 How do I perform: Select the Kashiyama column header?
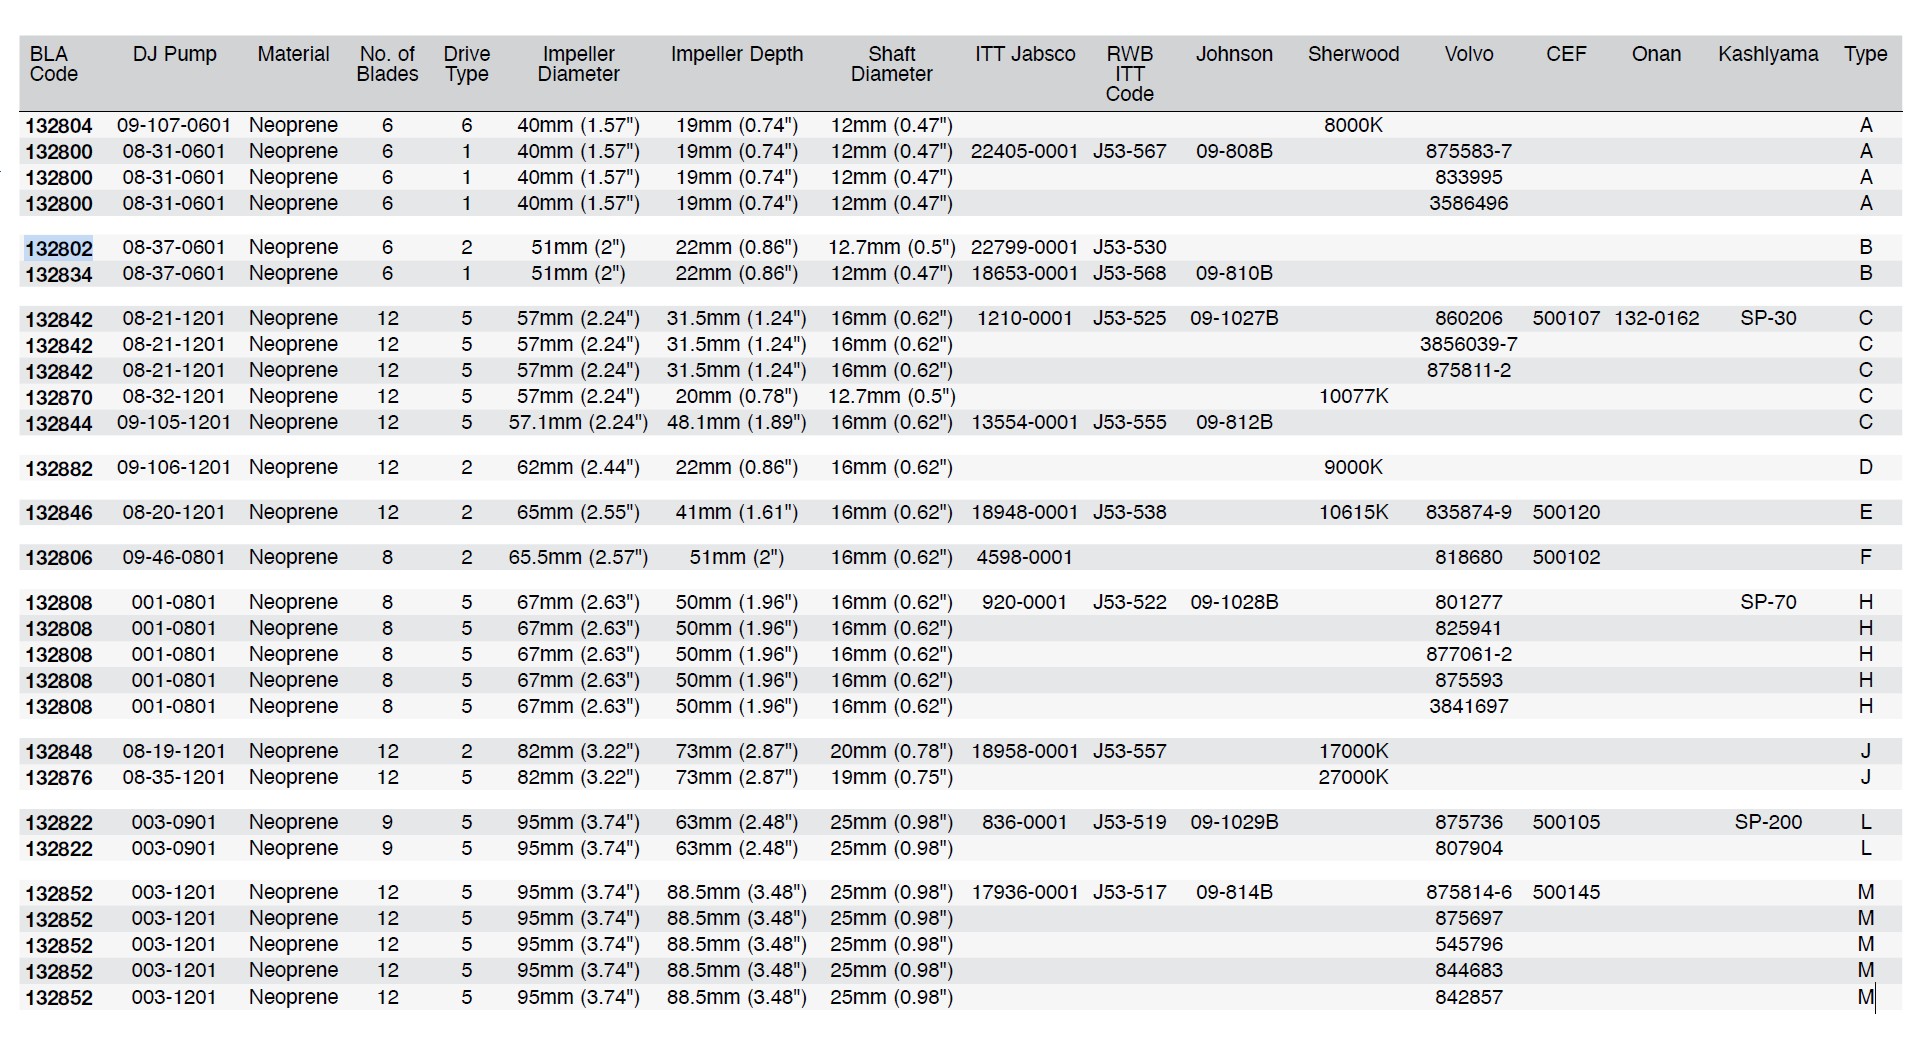coord(1767,54)
